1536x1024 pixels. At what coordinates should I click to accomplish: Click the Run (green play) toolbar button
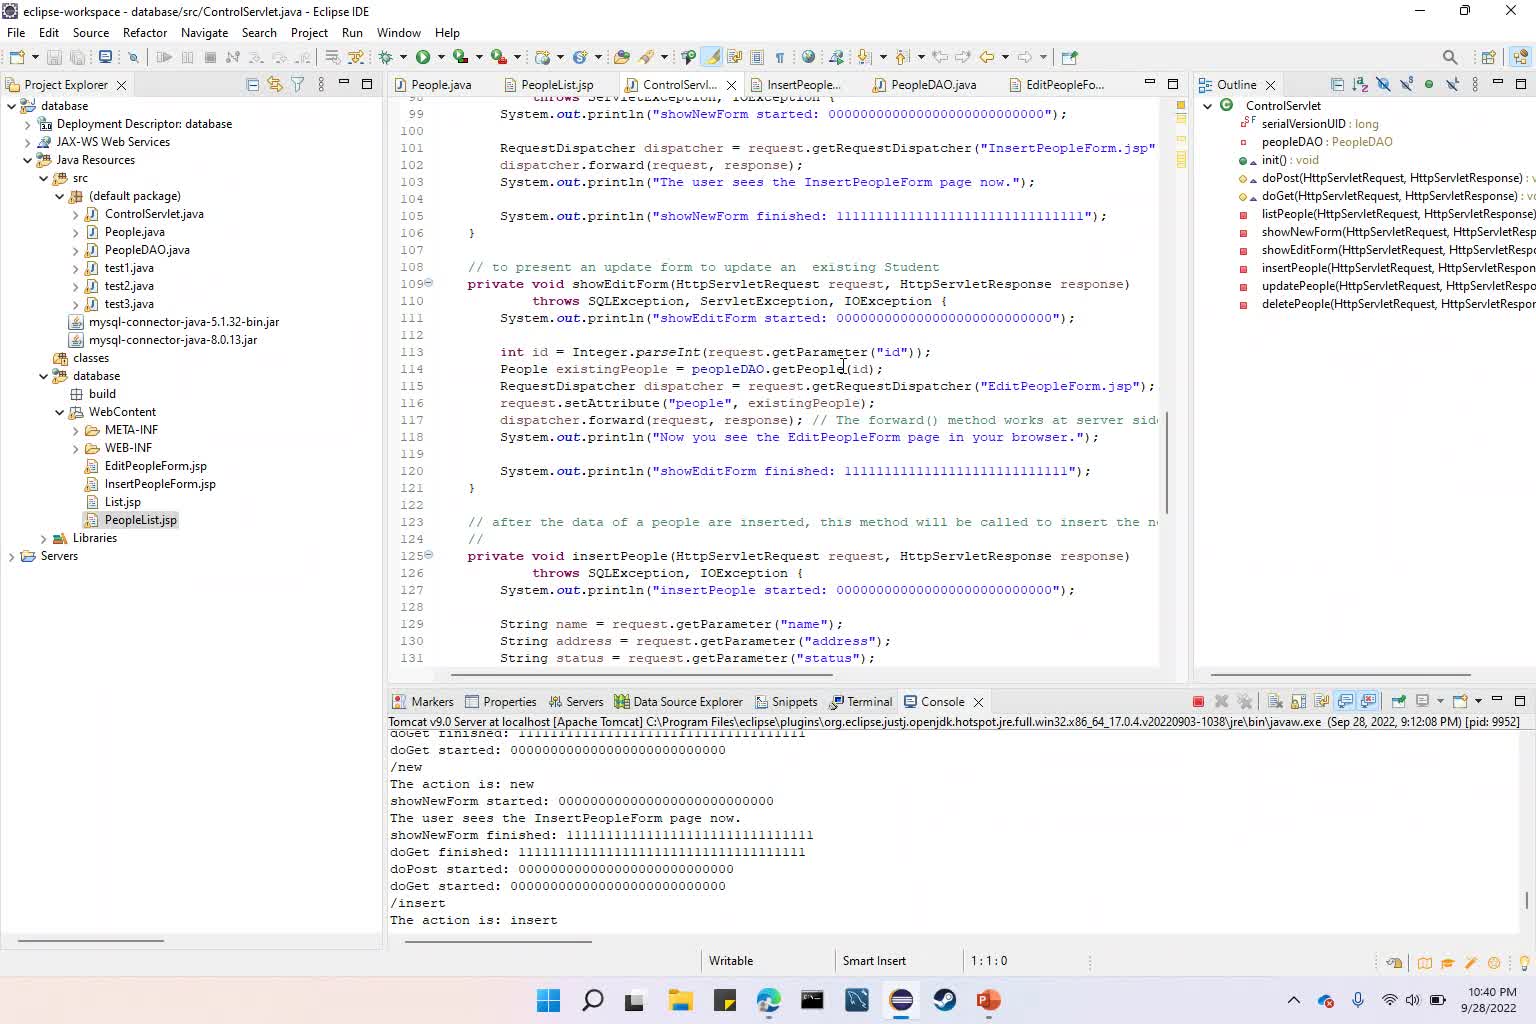click(x=423, y=57)
